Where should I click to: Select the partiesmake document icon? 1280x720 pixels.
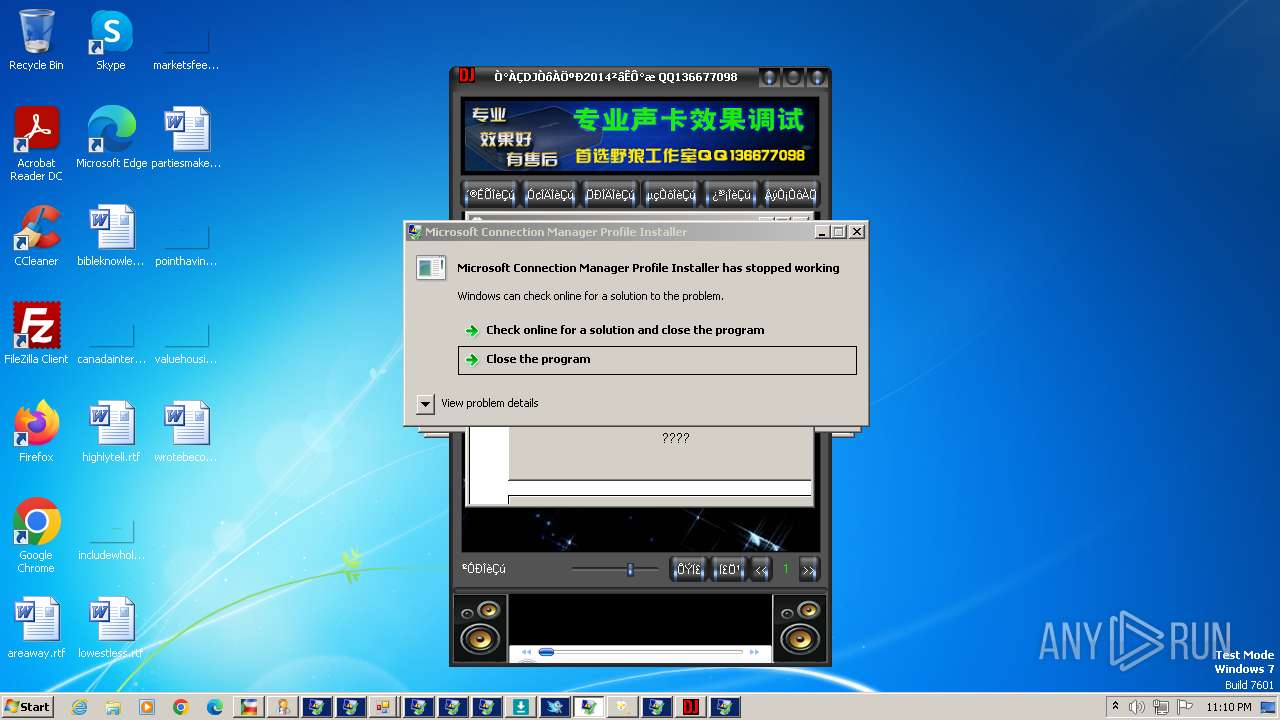click(186, 138)
